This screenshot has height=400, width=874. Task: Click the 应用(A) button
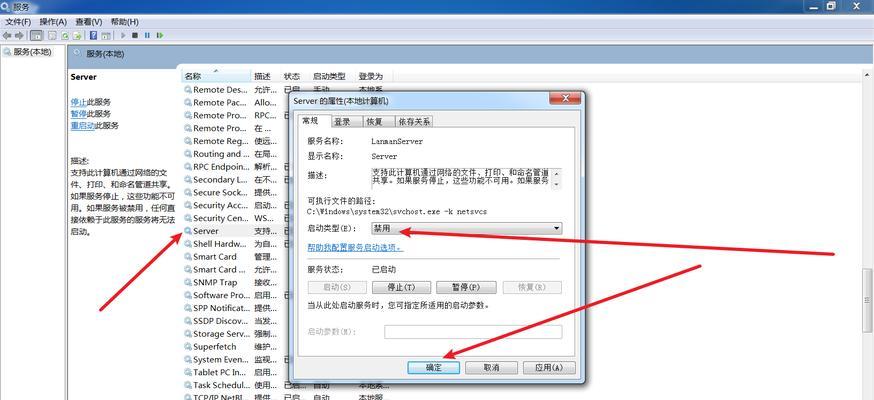click(549, 368)
